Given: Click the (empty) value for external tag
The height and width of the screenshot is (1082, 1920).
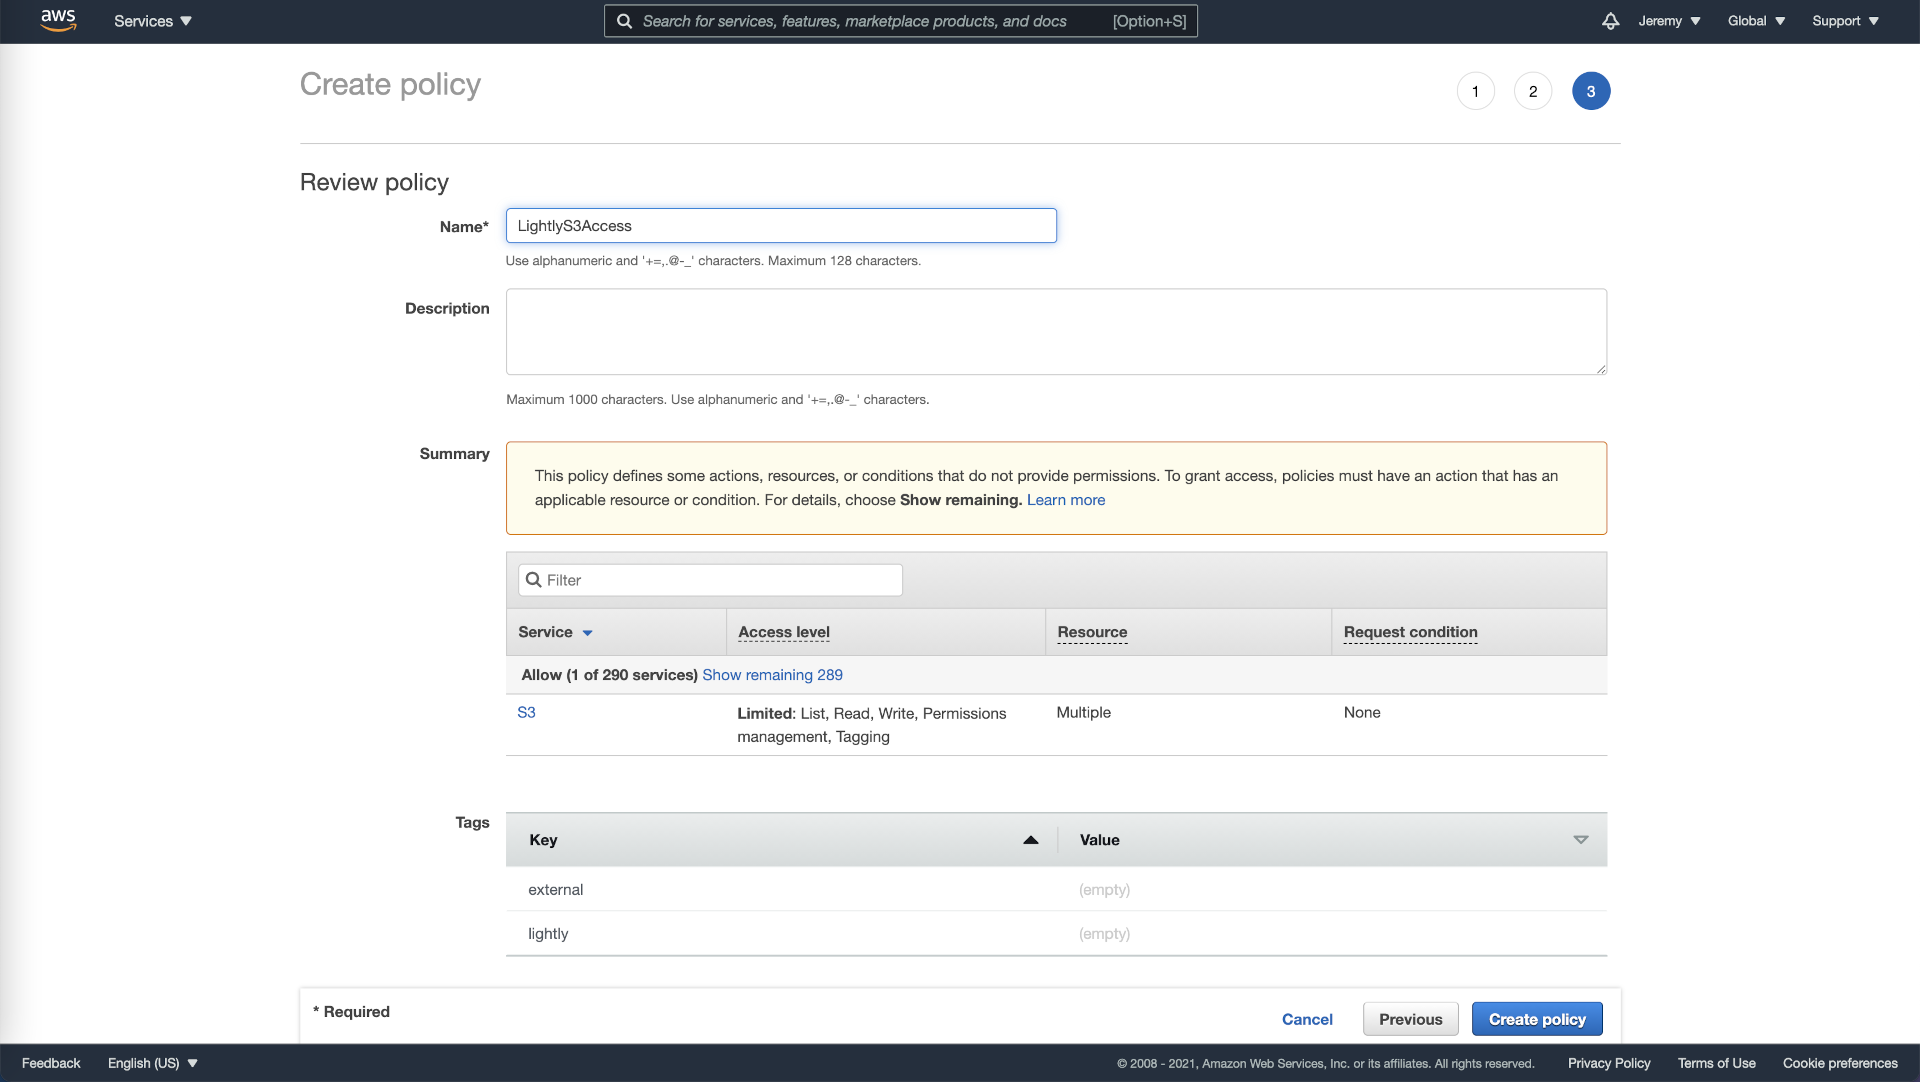Looking at the screenshot, I should pyautogui.click(x=1104, y=890).
